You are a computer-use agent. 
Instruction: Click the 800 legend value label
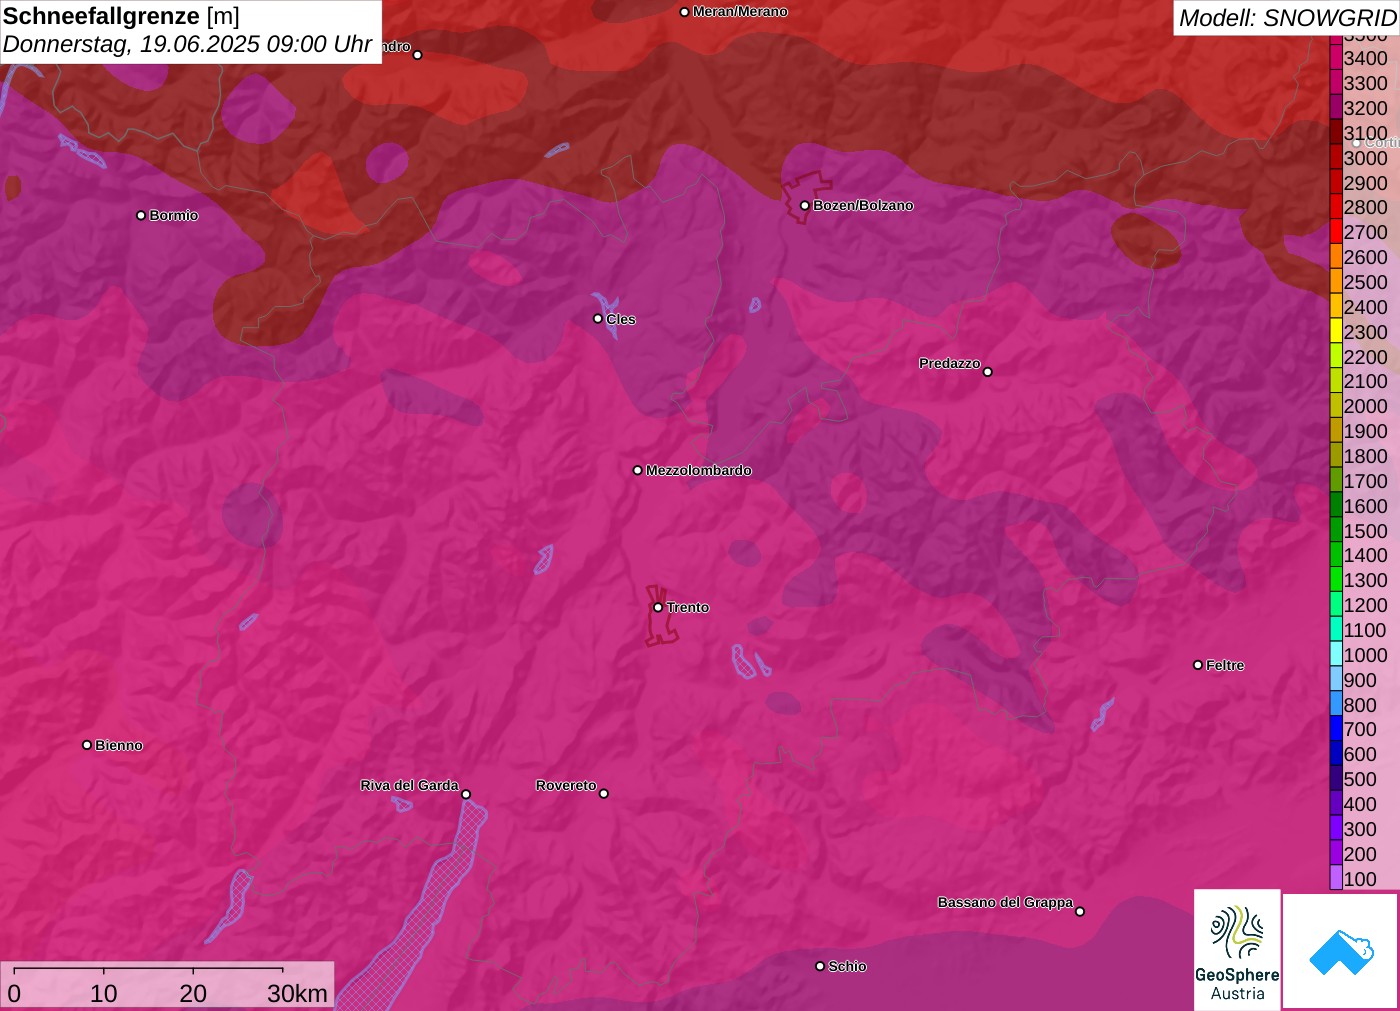click(x=1361, y=705)
